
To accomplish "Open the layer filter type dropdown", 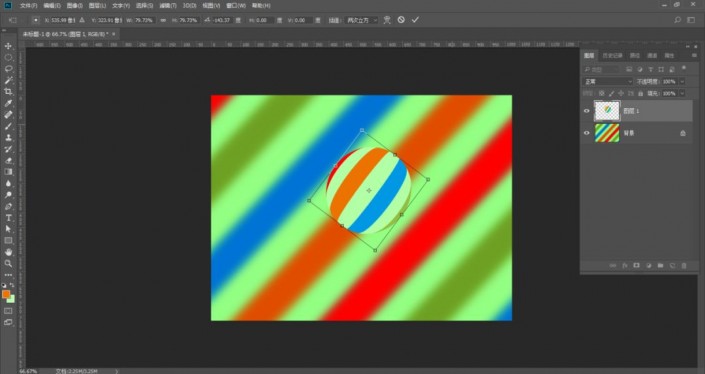I will click(601, 70).
